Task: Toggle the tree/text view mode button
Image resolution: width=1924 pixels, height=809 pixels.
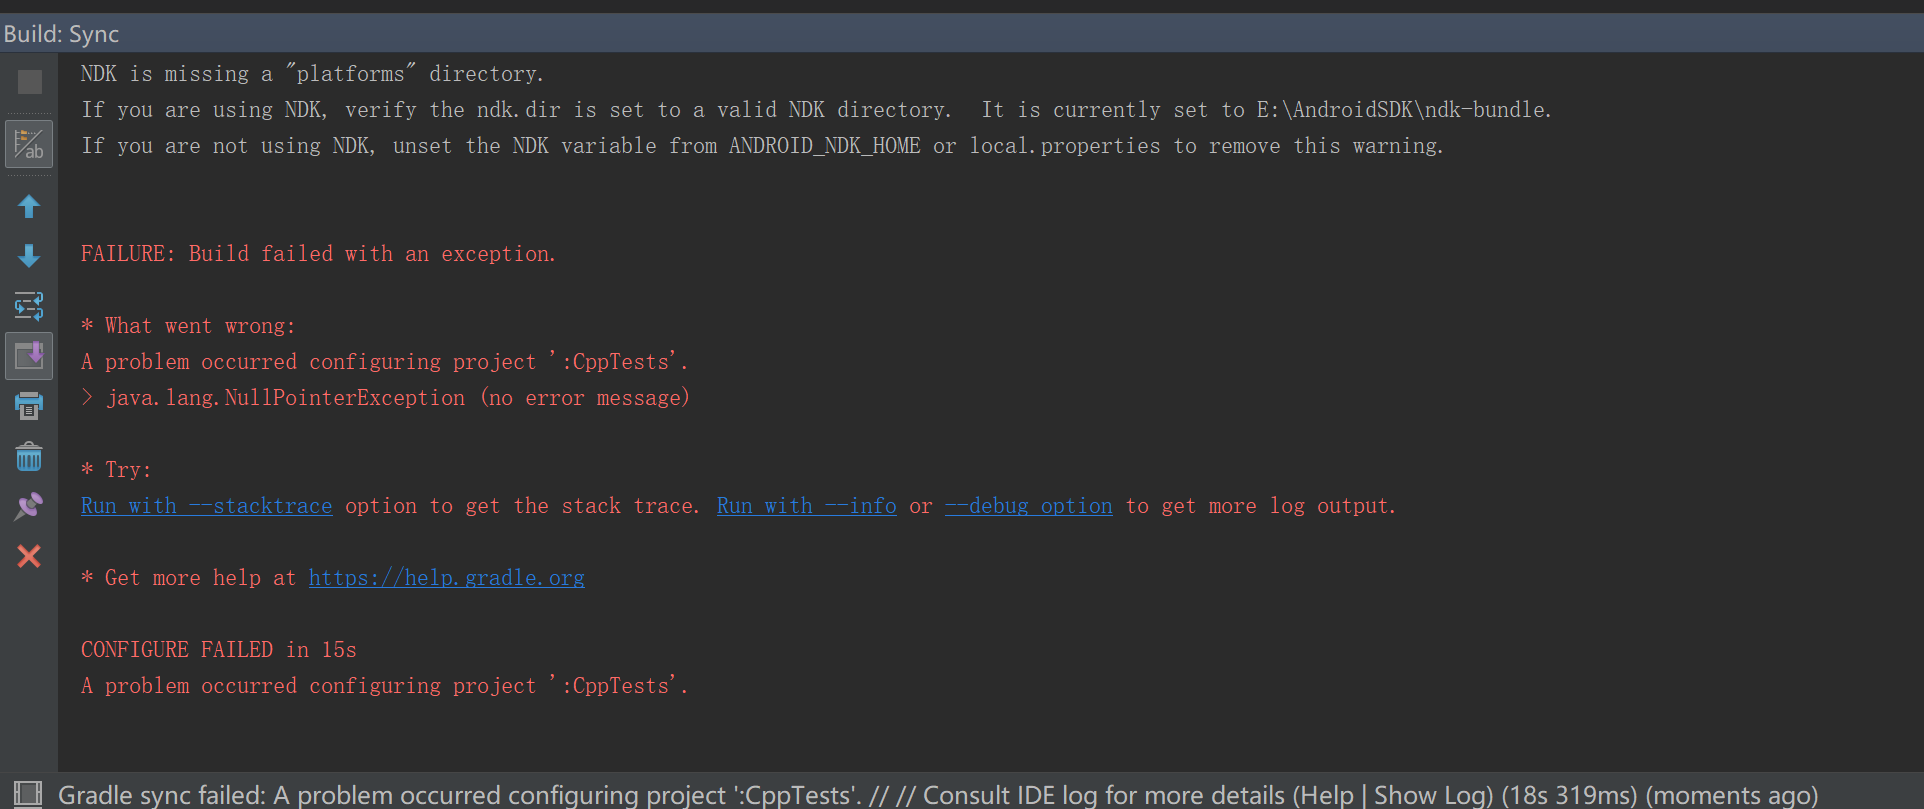Action: tap(29, 144)
